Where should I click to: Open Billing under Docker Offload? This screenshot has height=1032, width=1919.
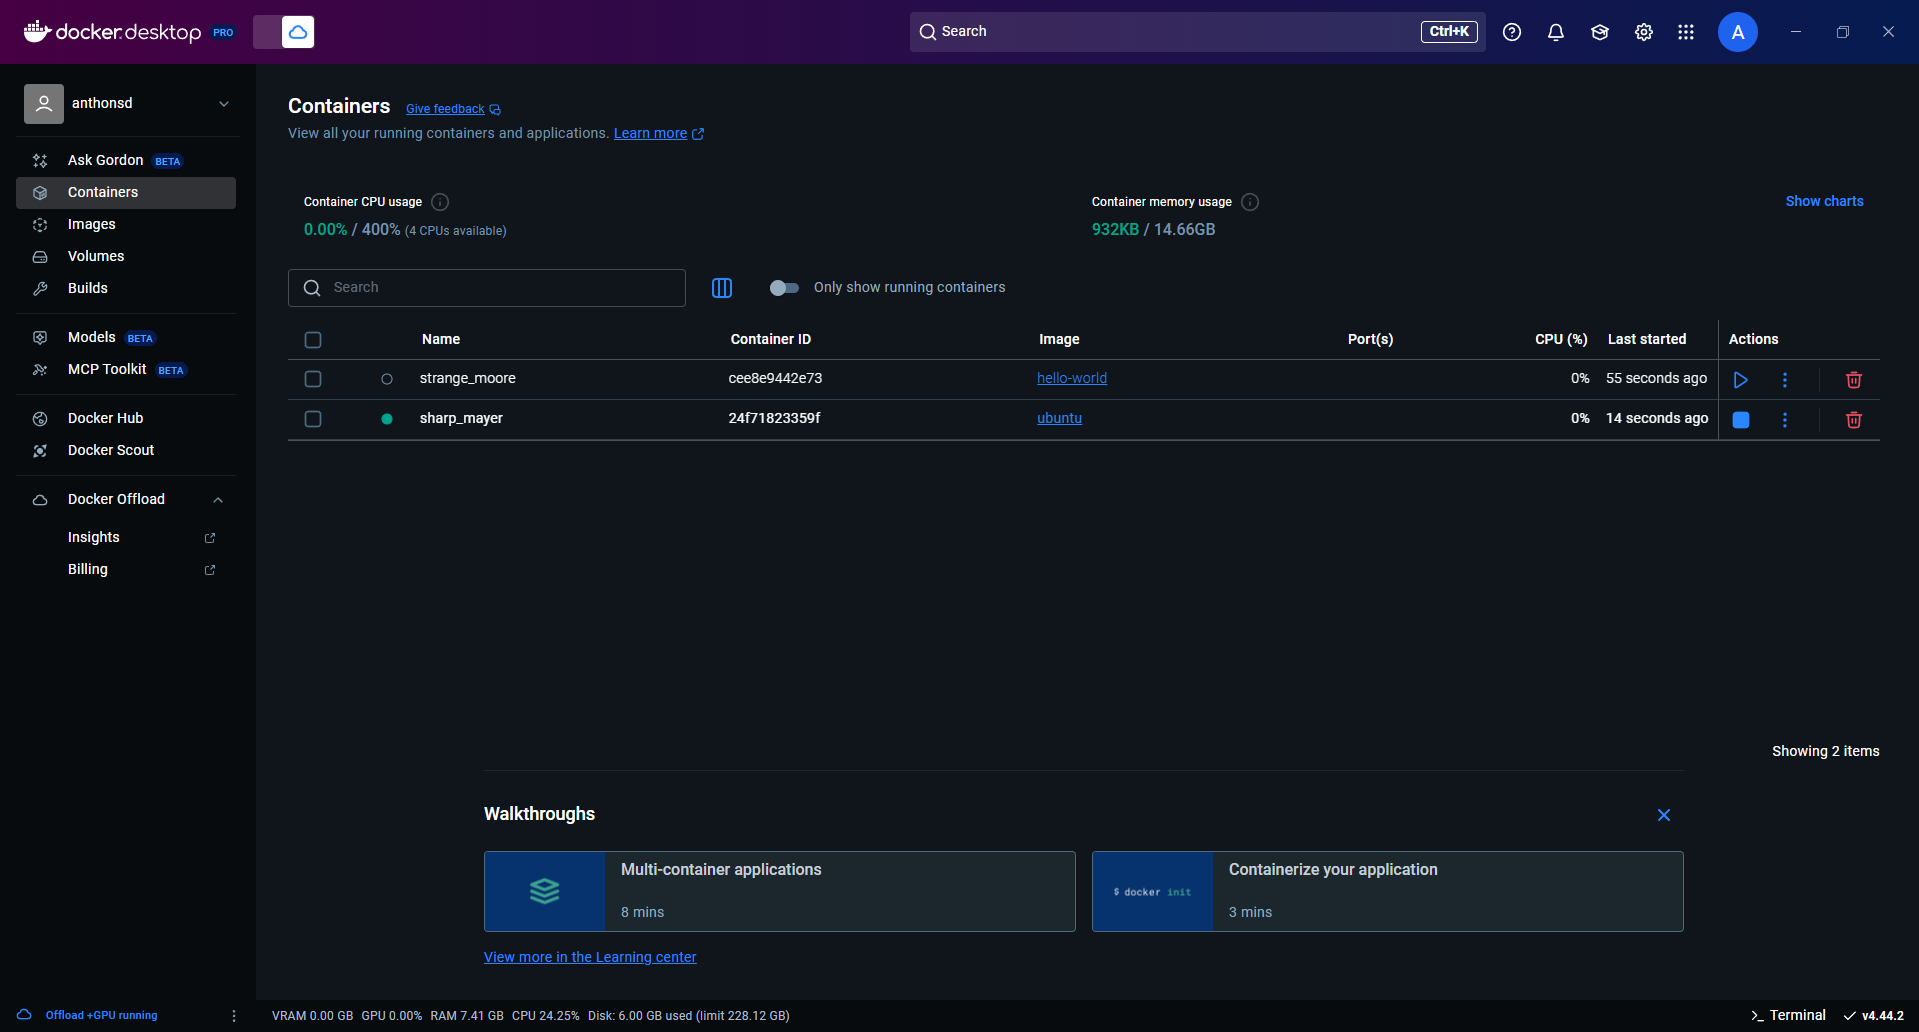coord(87,569)
